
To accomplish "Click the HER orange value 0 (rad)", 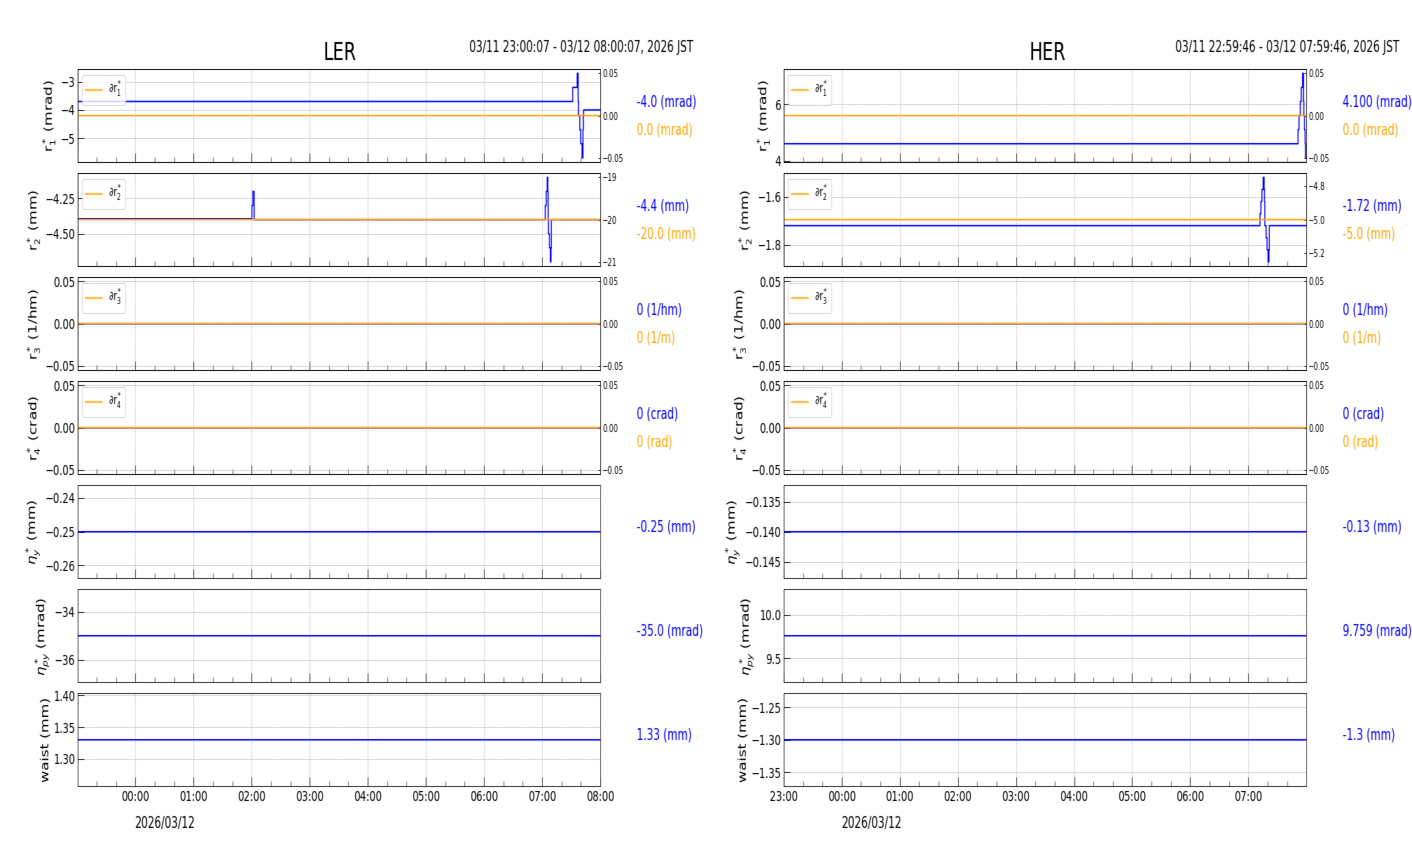I will (1360, 442).
